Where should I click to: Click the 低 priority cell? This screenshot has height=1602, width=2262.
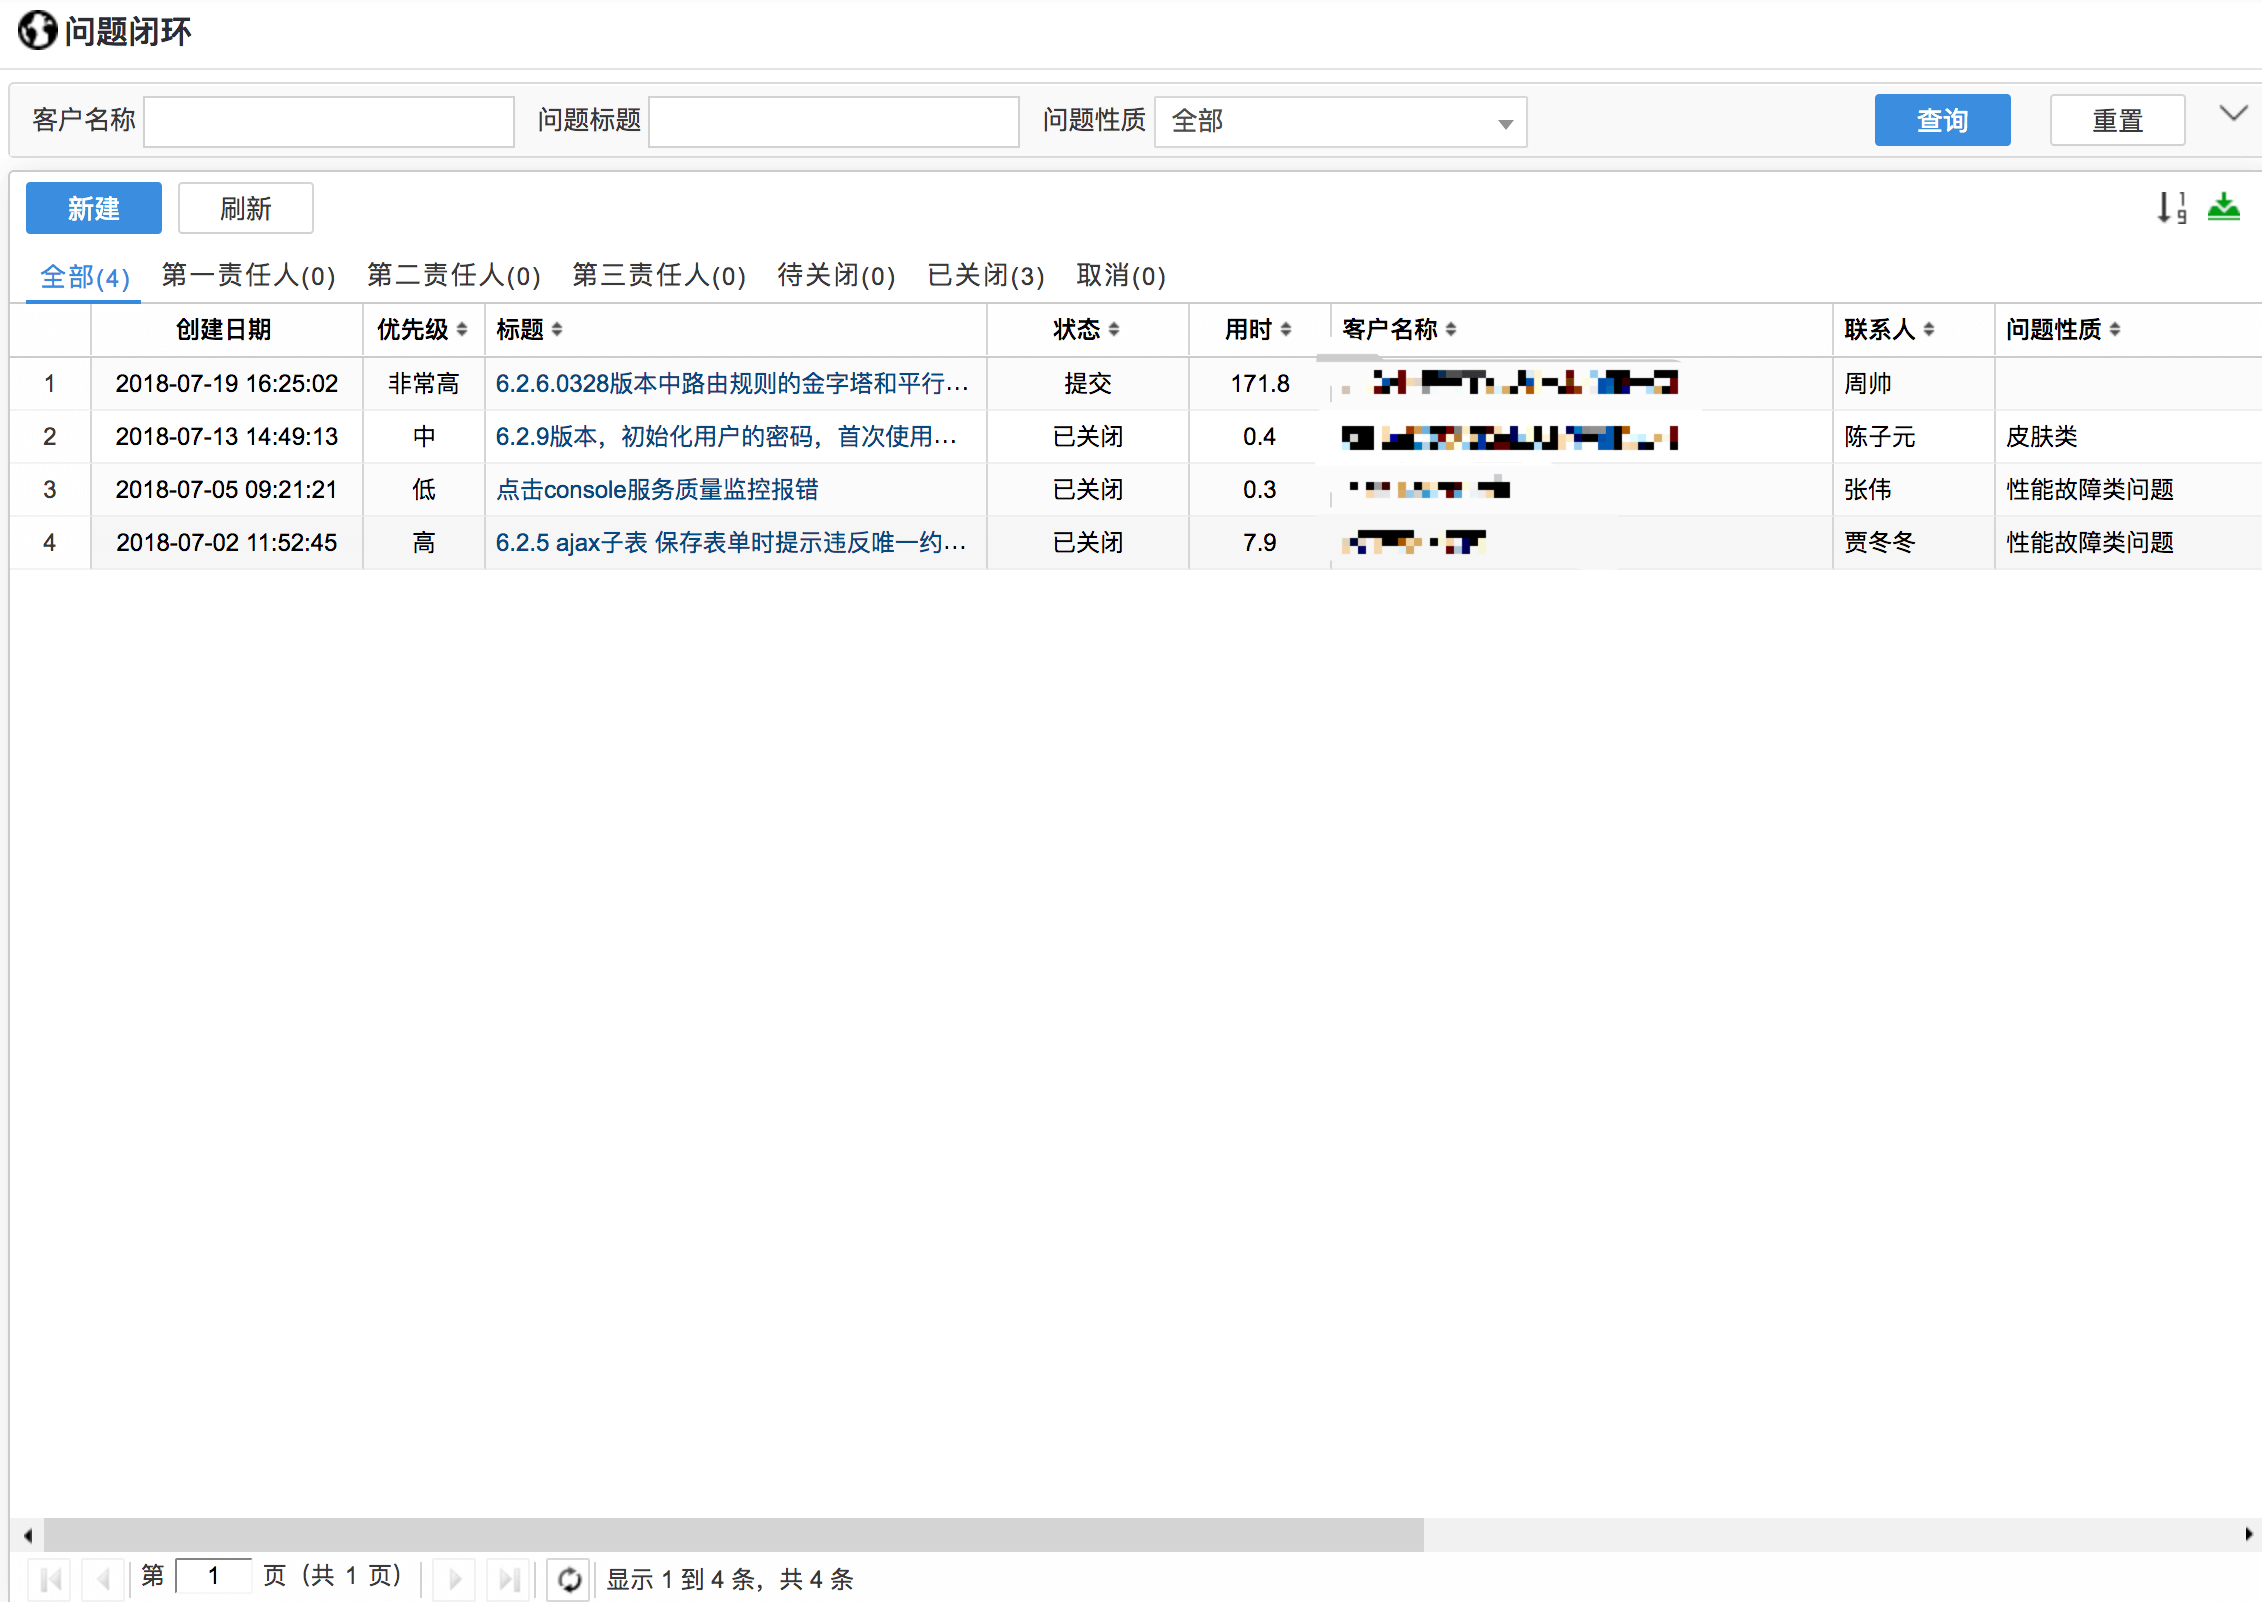click(x=424, y=489)
